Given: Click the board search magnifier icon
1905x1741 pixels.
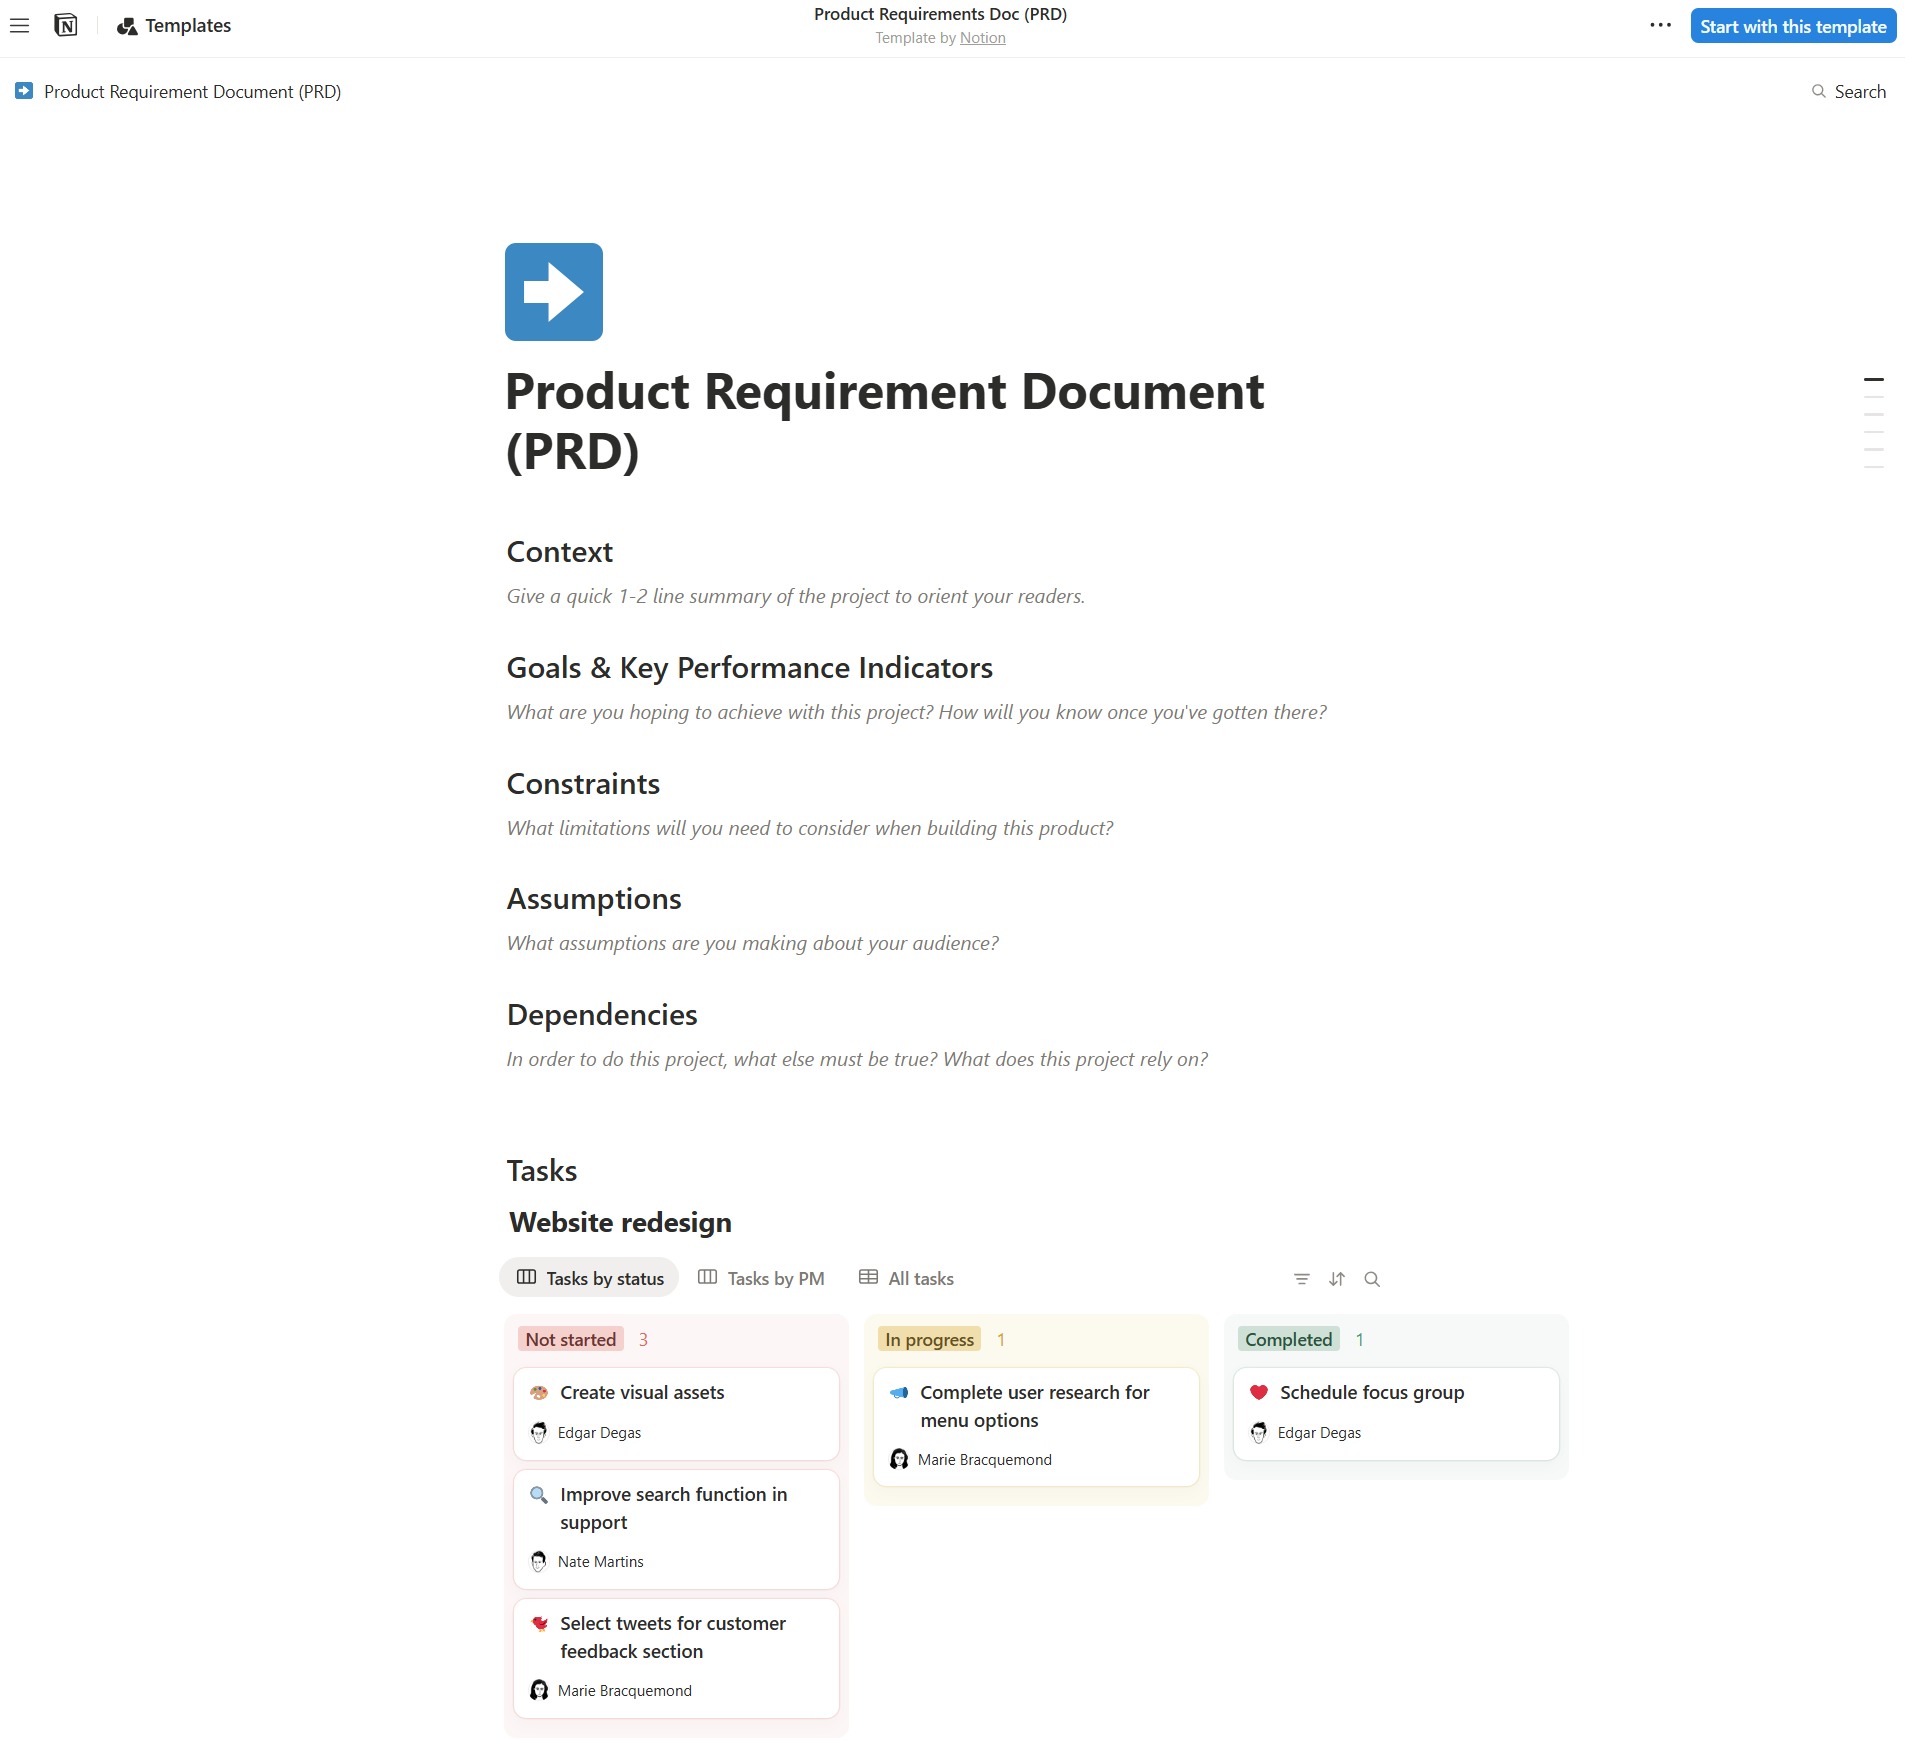Looking at the screenshot, I should click(x=1372, y=1279).
